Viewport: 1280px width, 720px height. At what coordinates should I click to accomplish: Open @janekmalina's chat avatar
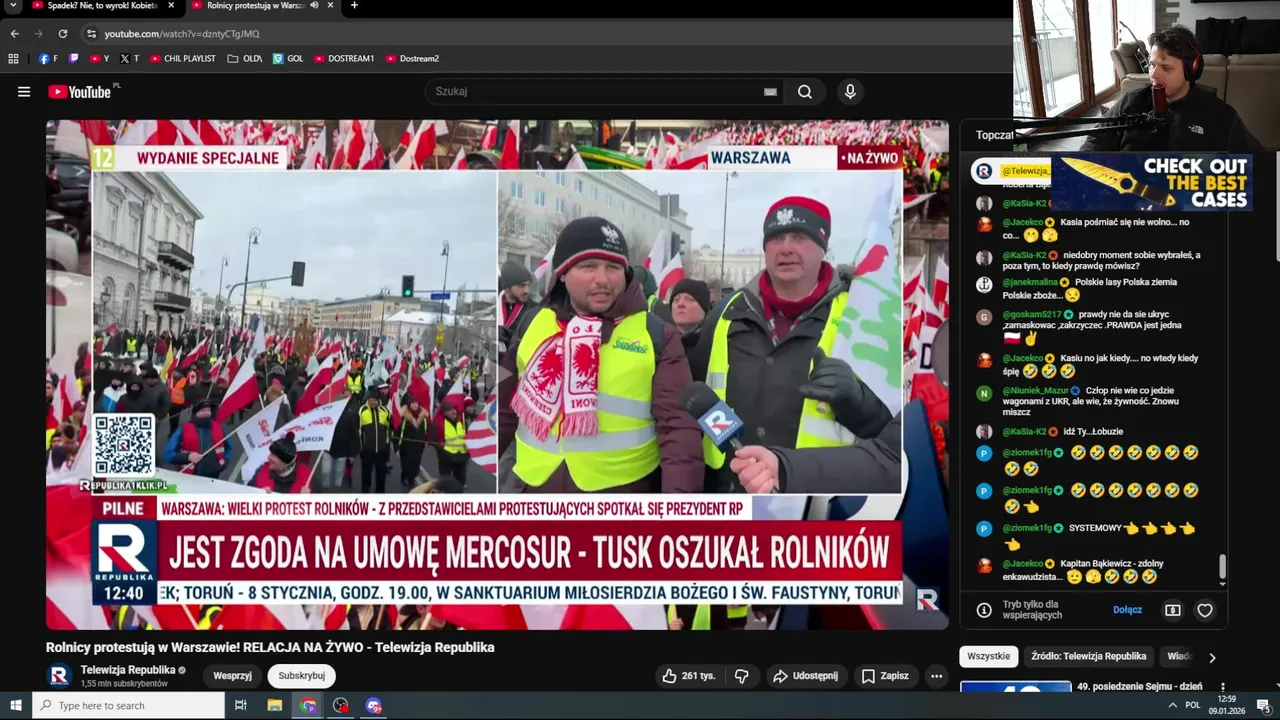[984, 284]
